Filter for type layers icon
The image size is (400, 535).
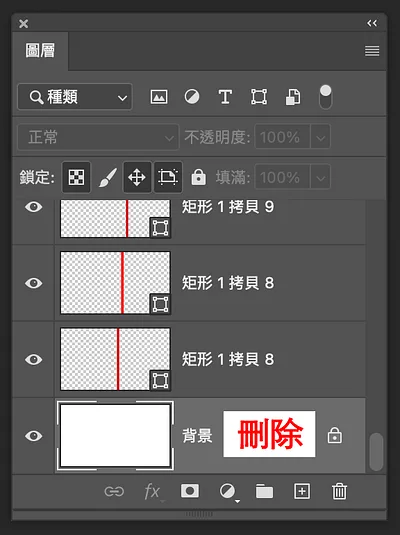click(225, 97)
